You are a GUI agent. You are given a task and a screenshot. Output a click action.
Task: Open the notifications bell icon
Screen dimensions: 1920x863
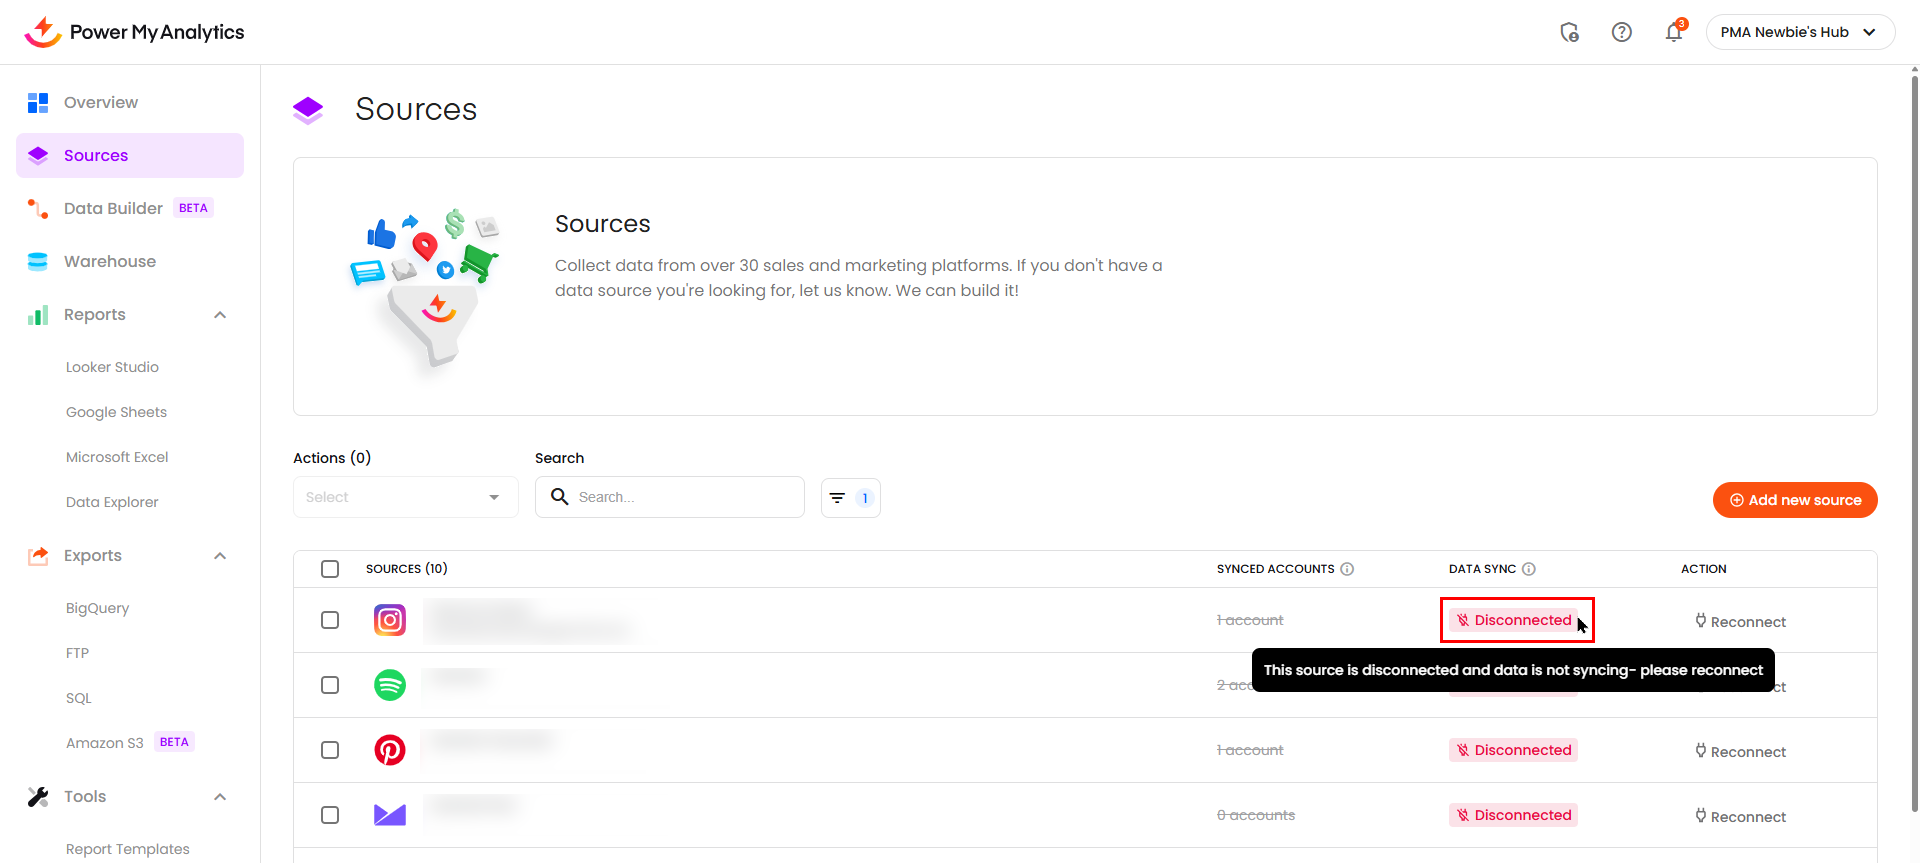(x=1673, y=33)
